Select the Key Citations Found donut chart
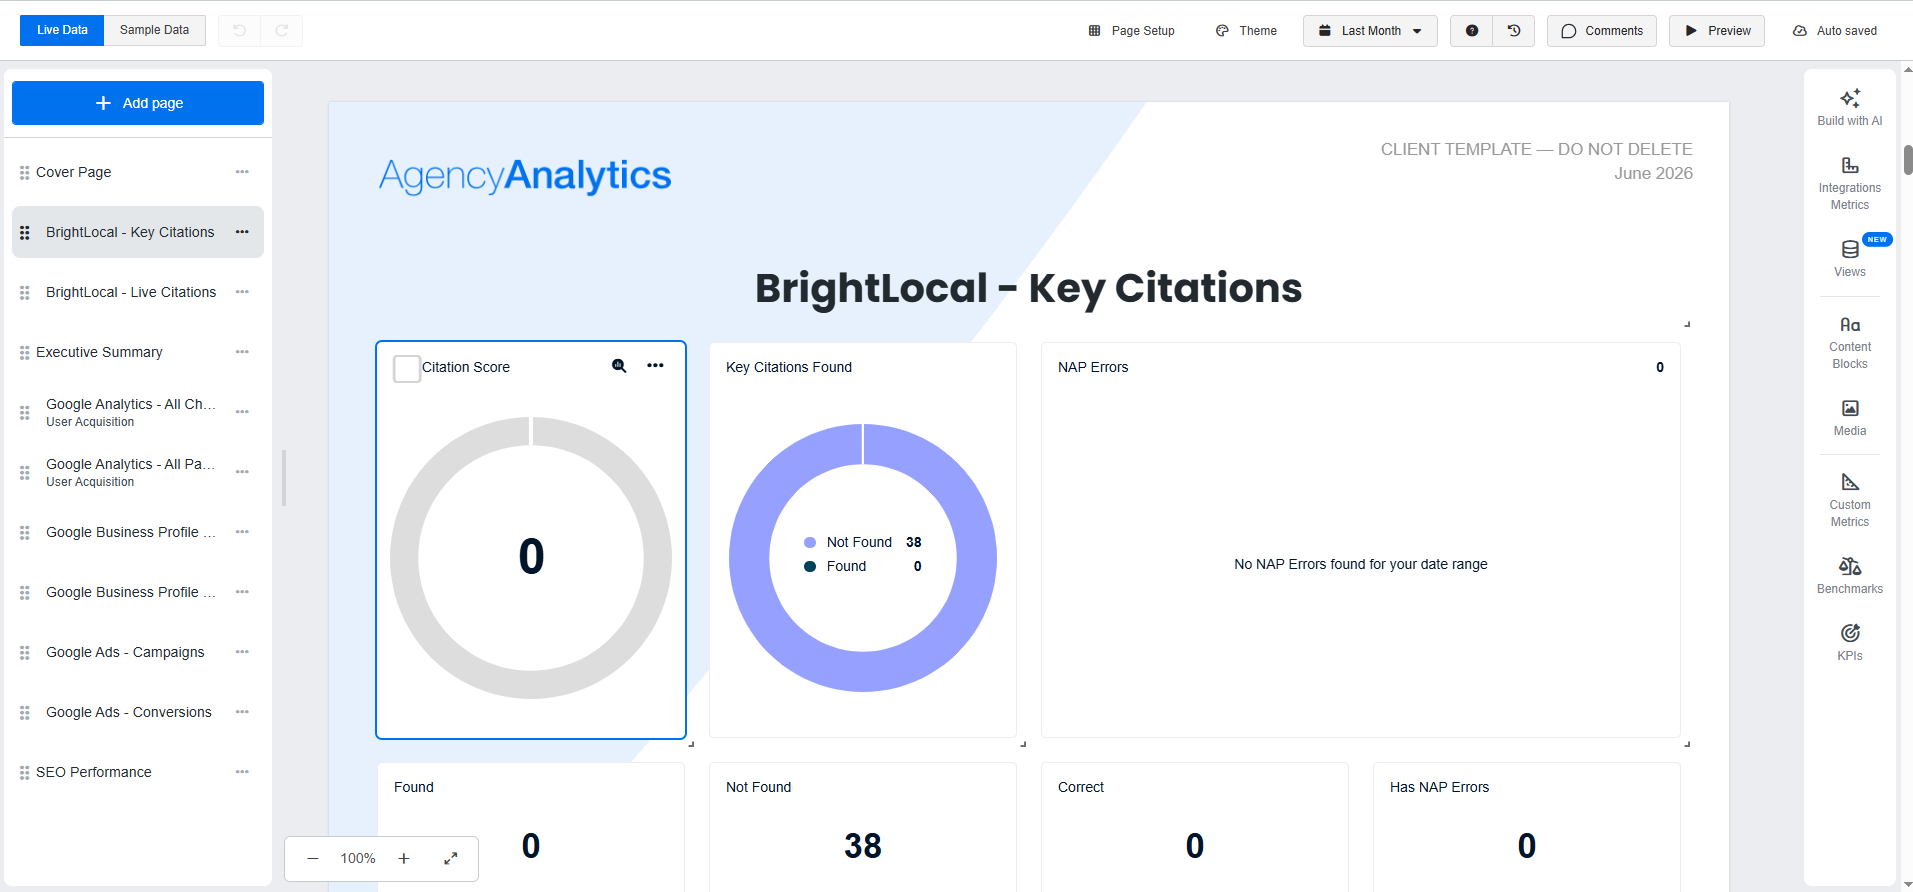This screenshot has width=1913, height=892. 863,558
